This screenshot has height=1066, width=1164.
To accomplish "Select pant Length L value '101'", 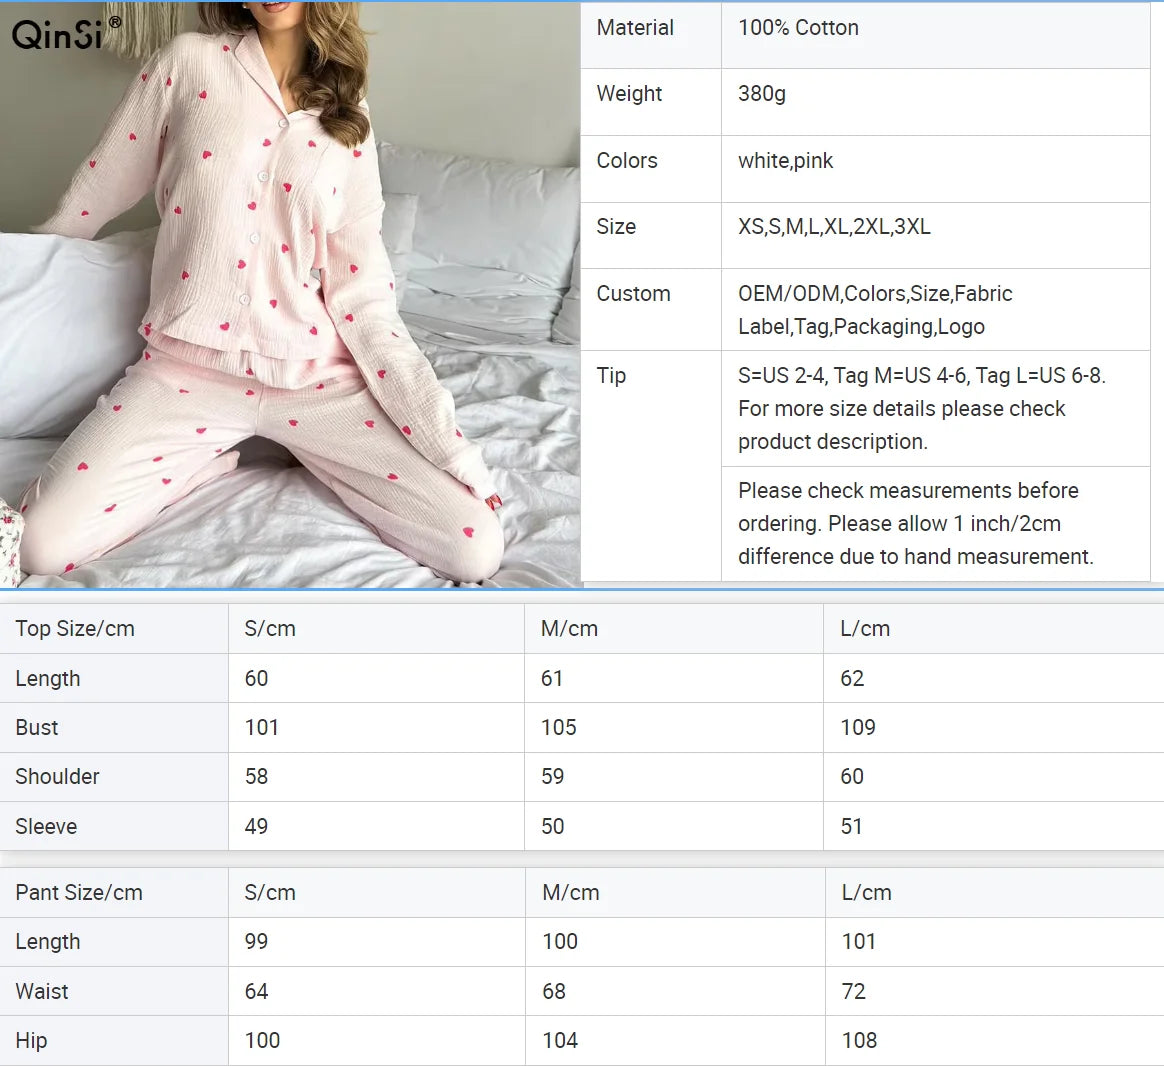I will [859, 941].
